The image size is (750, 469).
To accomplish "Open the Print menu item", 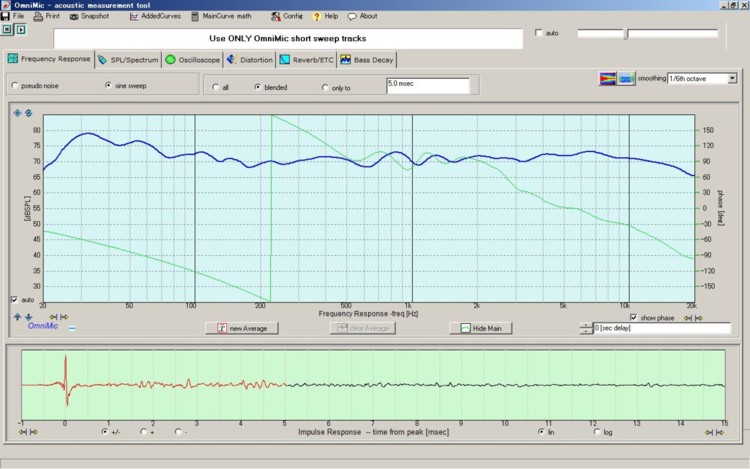I will point(47,16).
